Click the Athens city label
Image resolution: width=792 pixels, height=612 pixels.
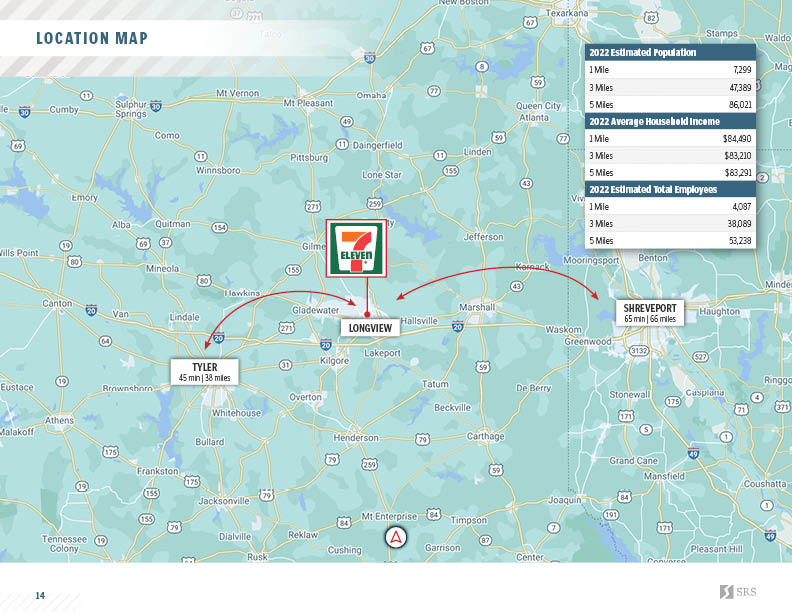[59, 420]
